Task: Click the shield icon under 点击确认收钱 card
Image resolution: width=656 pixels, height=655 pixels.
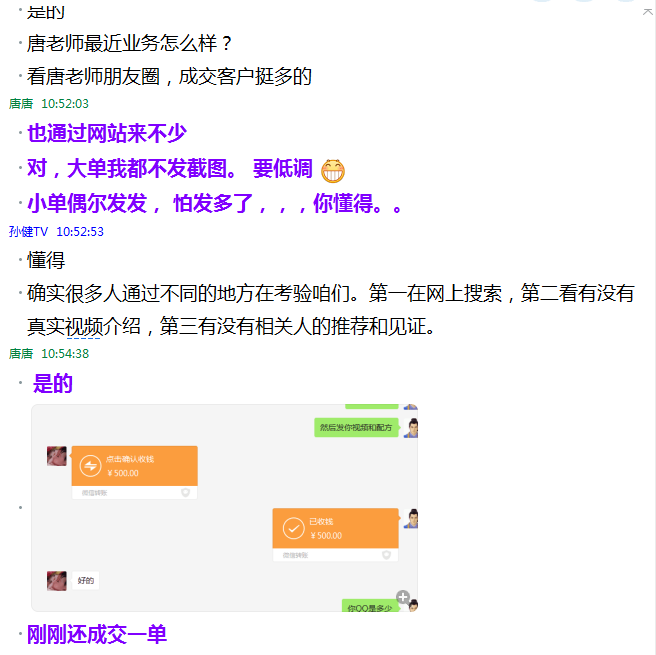Action: click(x=185, y=492)
